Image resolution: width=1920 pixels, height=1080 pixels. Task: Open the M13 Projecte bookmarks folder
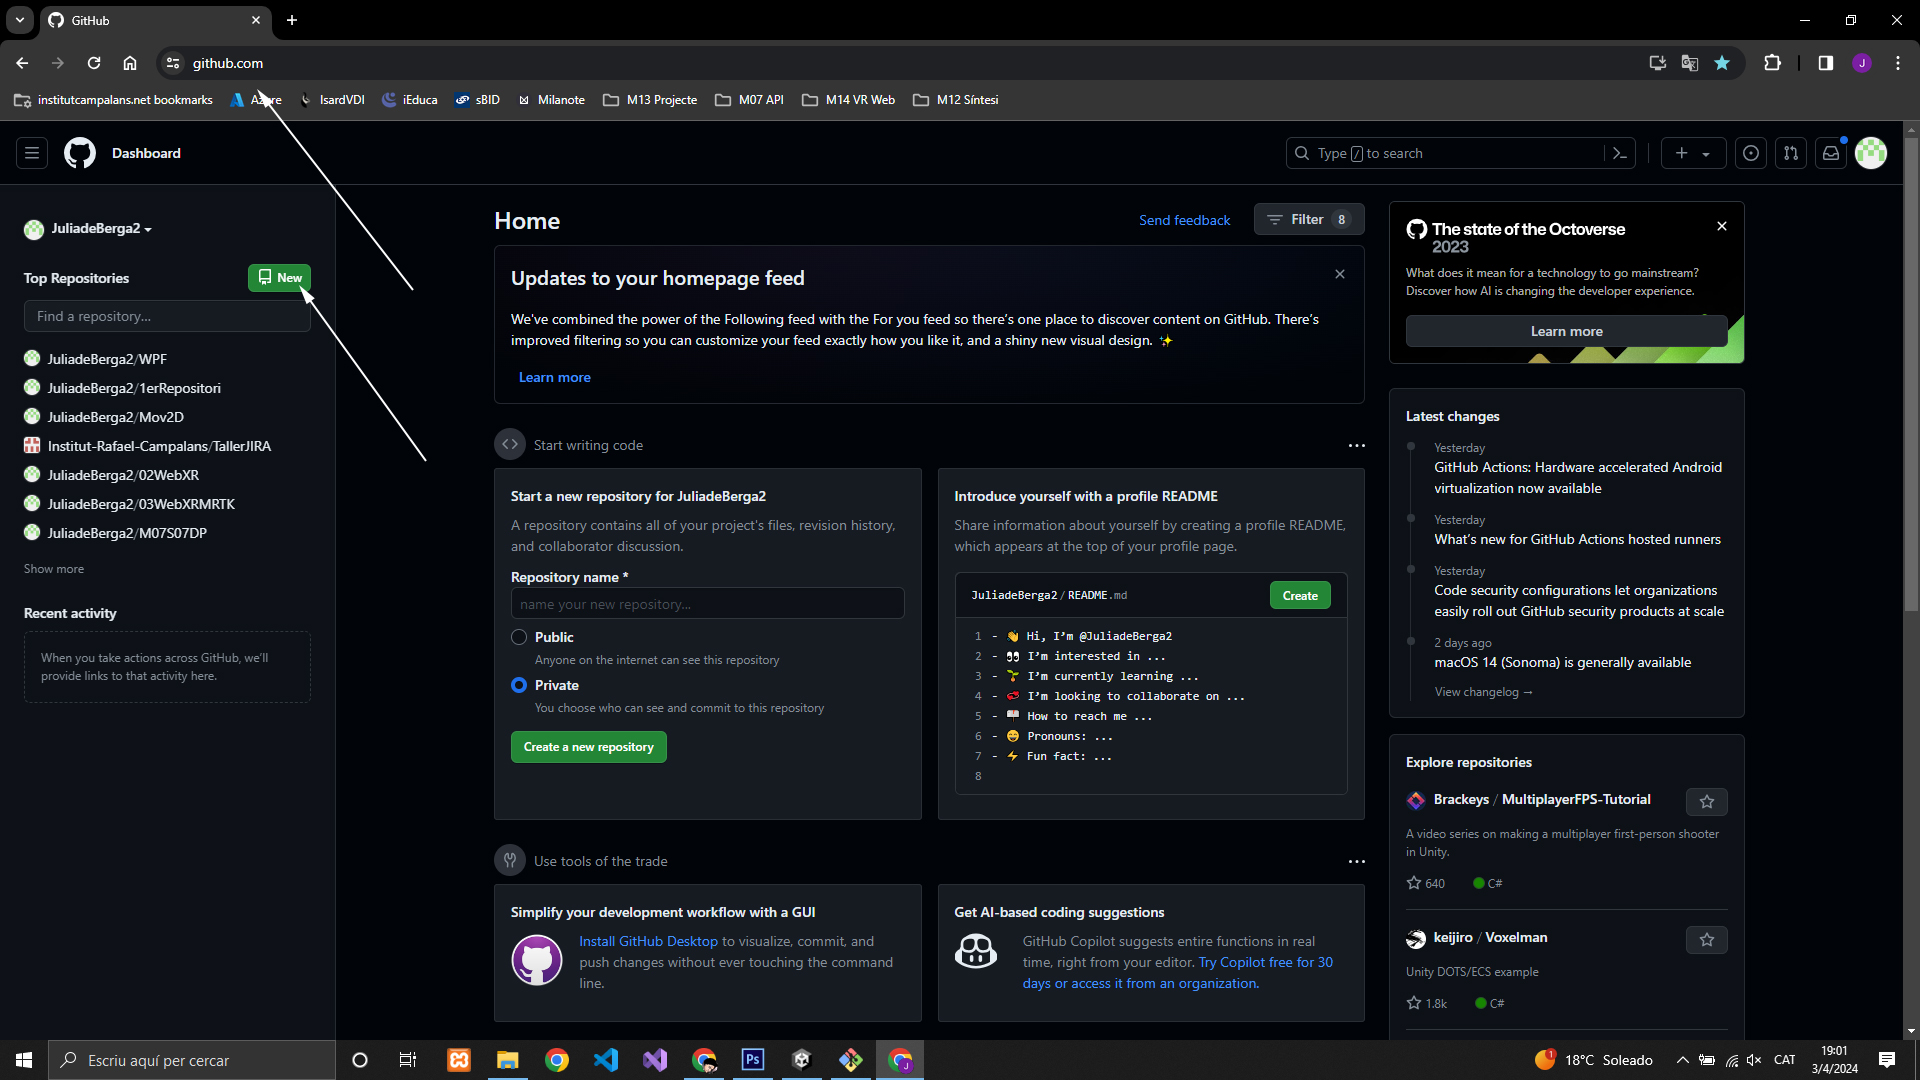[x=651, y=100]
